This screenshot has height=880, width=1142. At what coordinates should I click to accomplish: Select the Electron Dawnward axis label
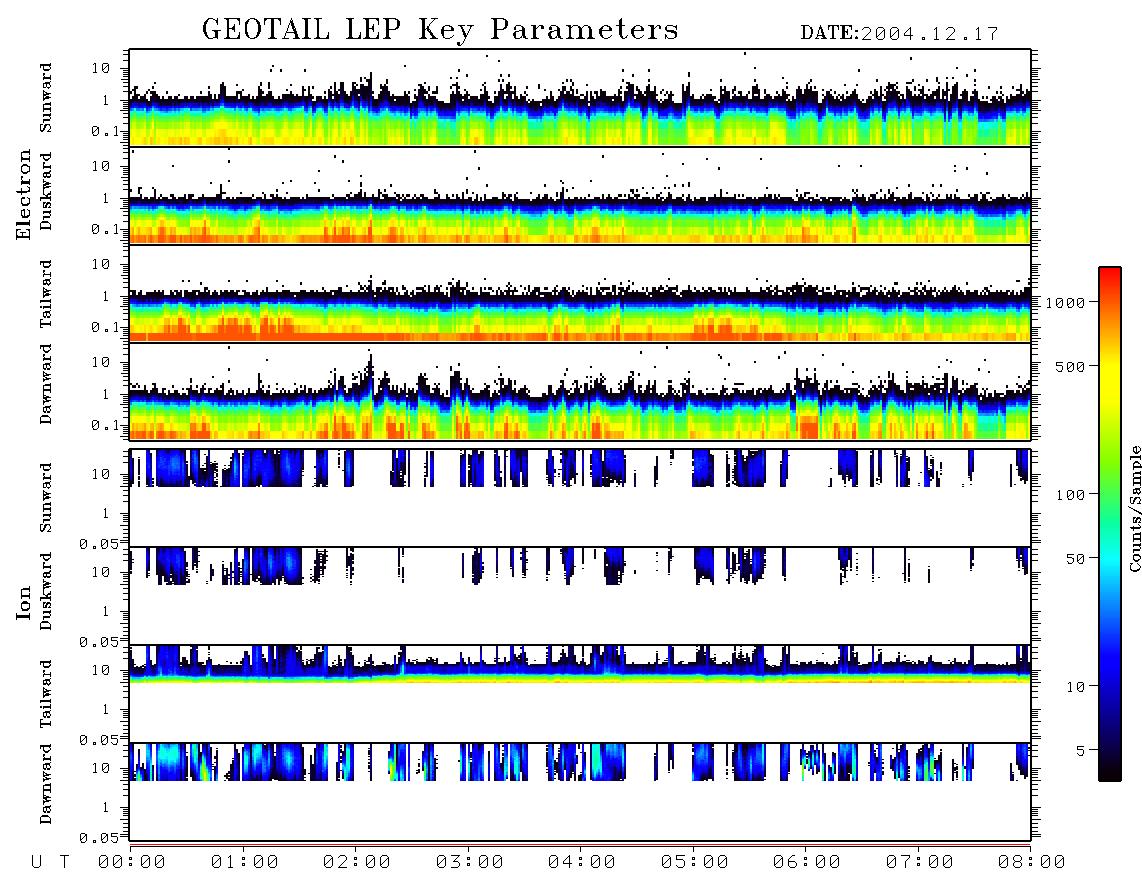click(46, 385)
